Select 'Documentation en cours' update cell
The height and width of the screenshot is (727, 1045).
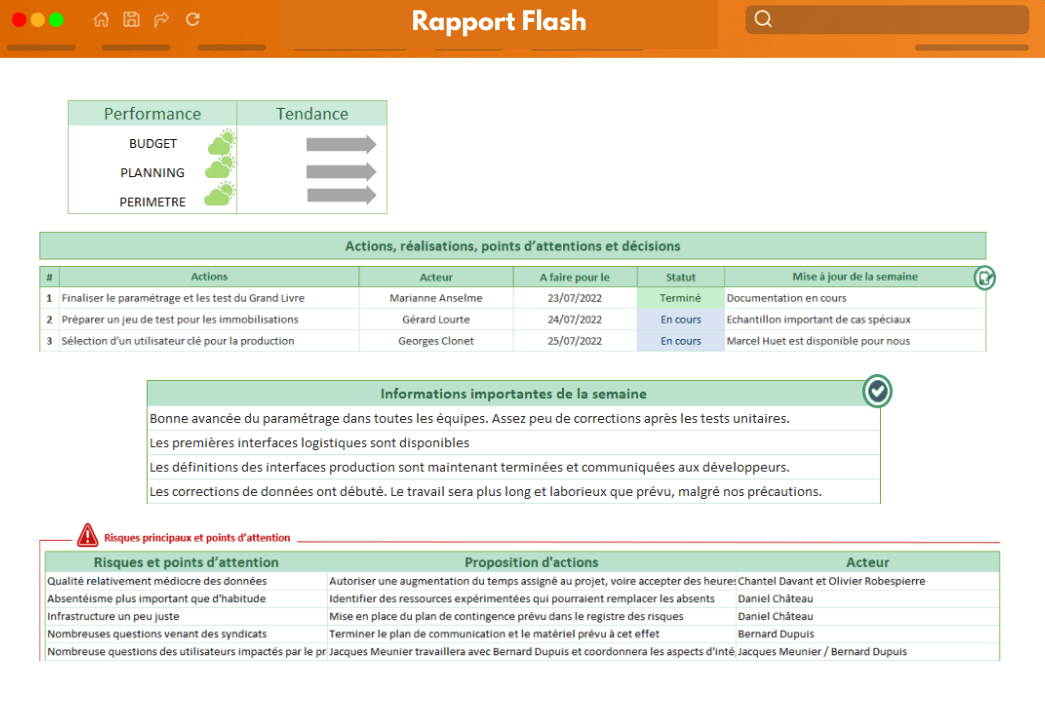coord(855,298)
